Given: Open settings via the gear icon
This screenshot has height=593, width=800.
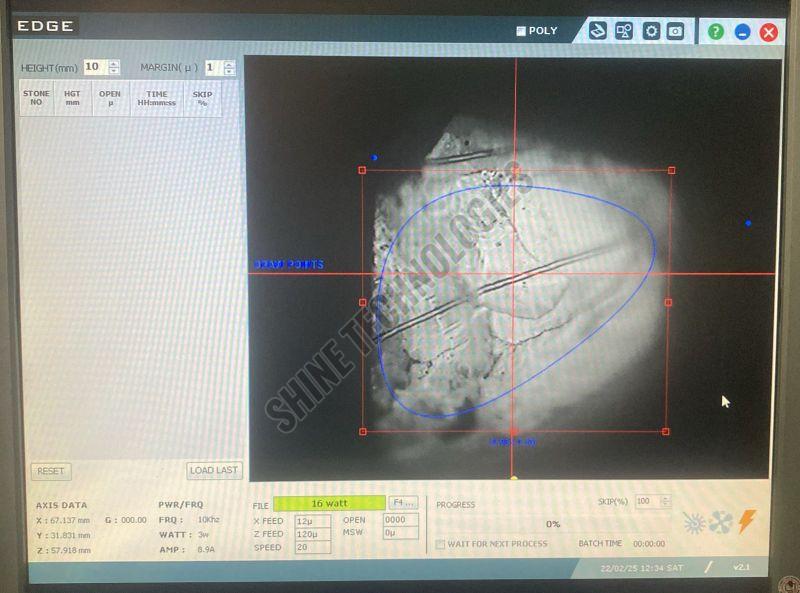Looking at the screenshot, I should [651, 31].
